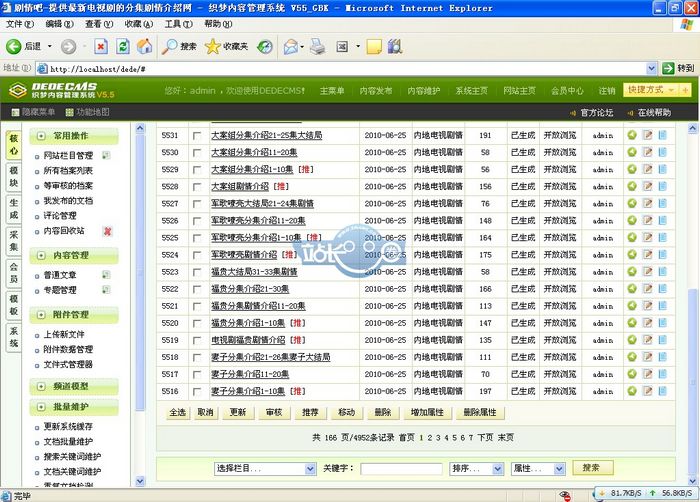Expand the 频道模型 section
Viewport: 700px width, 502px height.
[41, 386]
